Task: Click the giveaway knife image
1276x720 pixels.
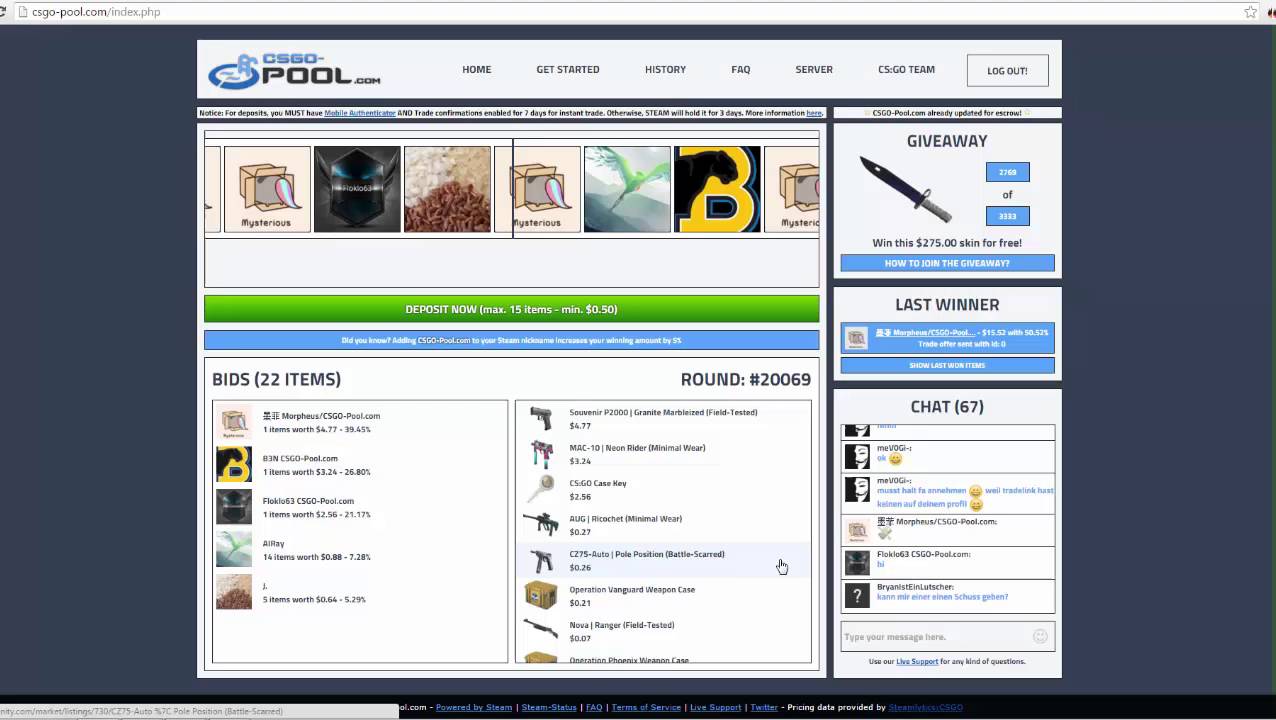Action: (907, 190)
